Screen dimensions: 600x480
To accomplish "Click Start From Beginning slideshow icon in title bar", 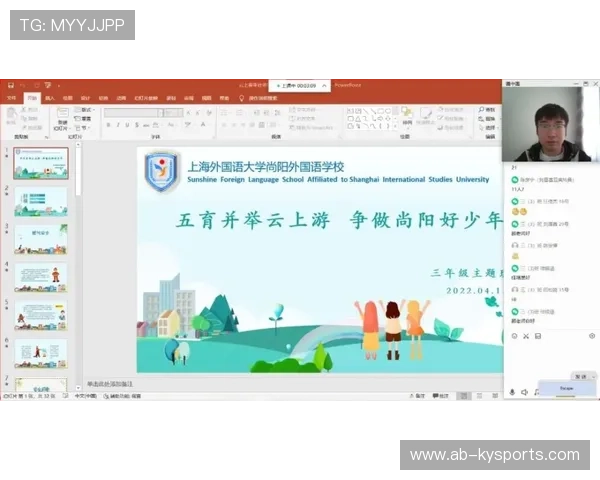I will tap(48, 85).
